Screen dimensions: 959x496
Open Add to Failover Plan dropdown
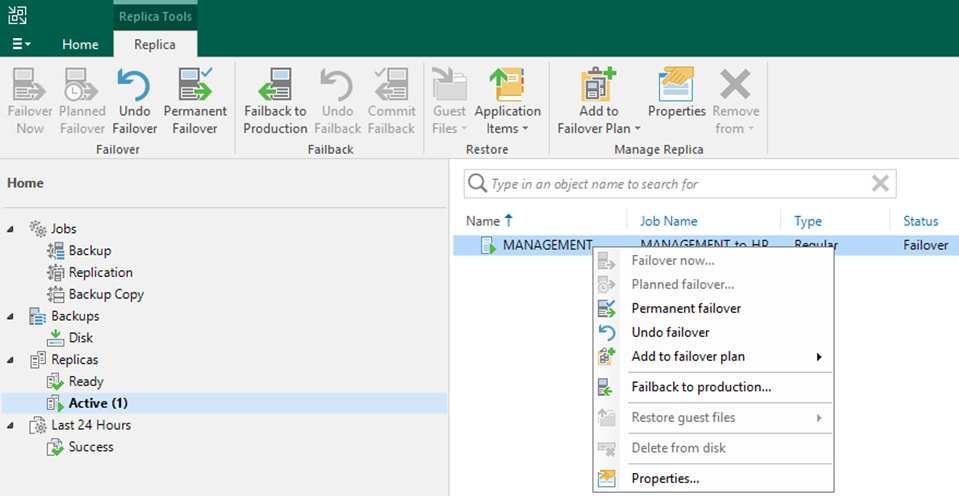[599, 102]
